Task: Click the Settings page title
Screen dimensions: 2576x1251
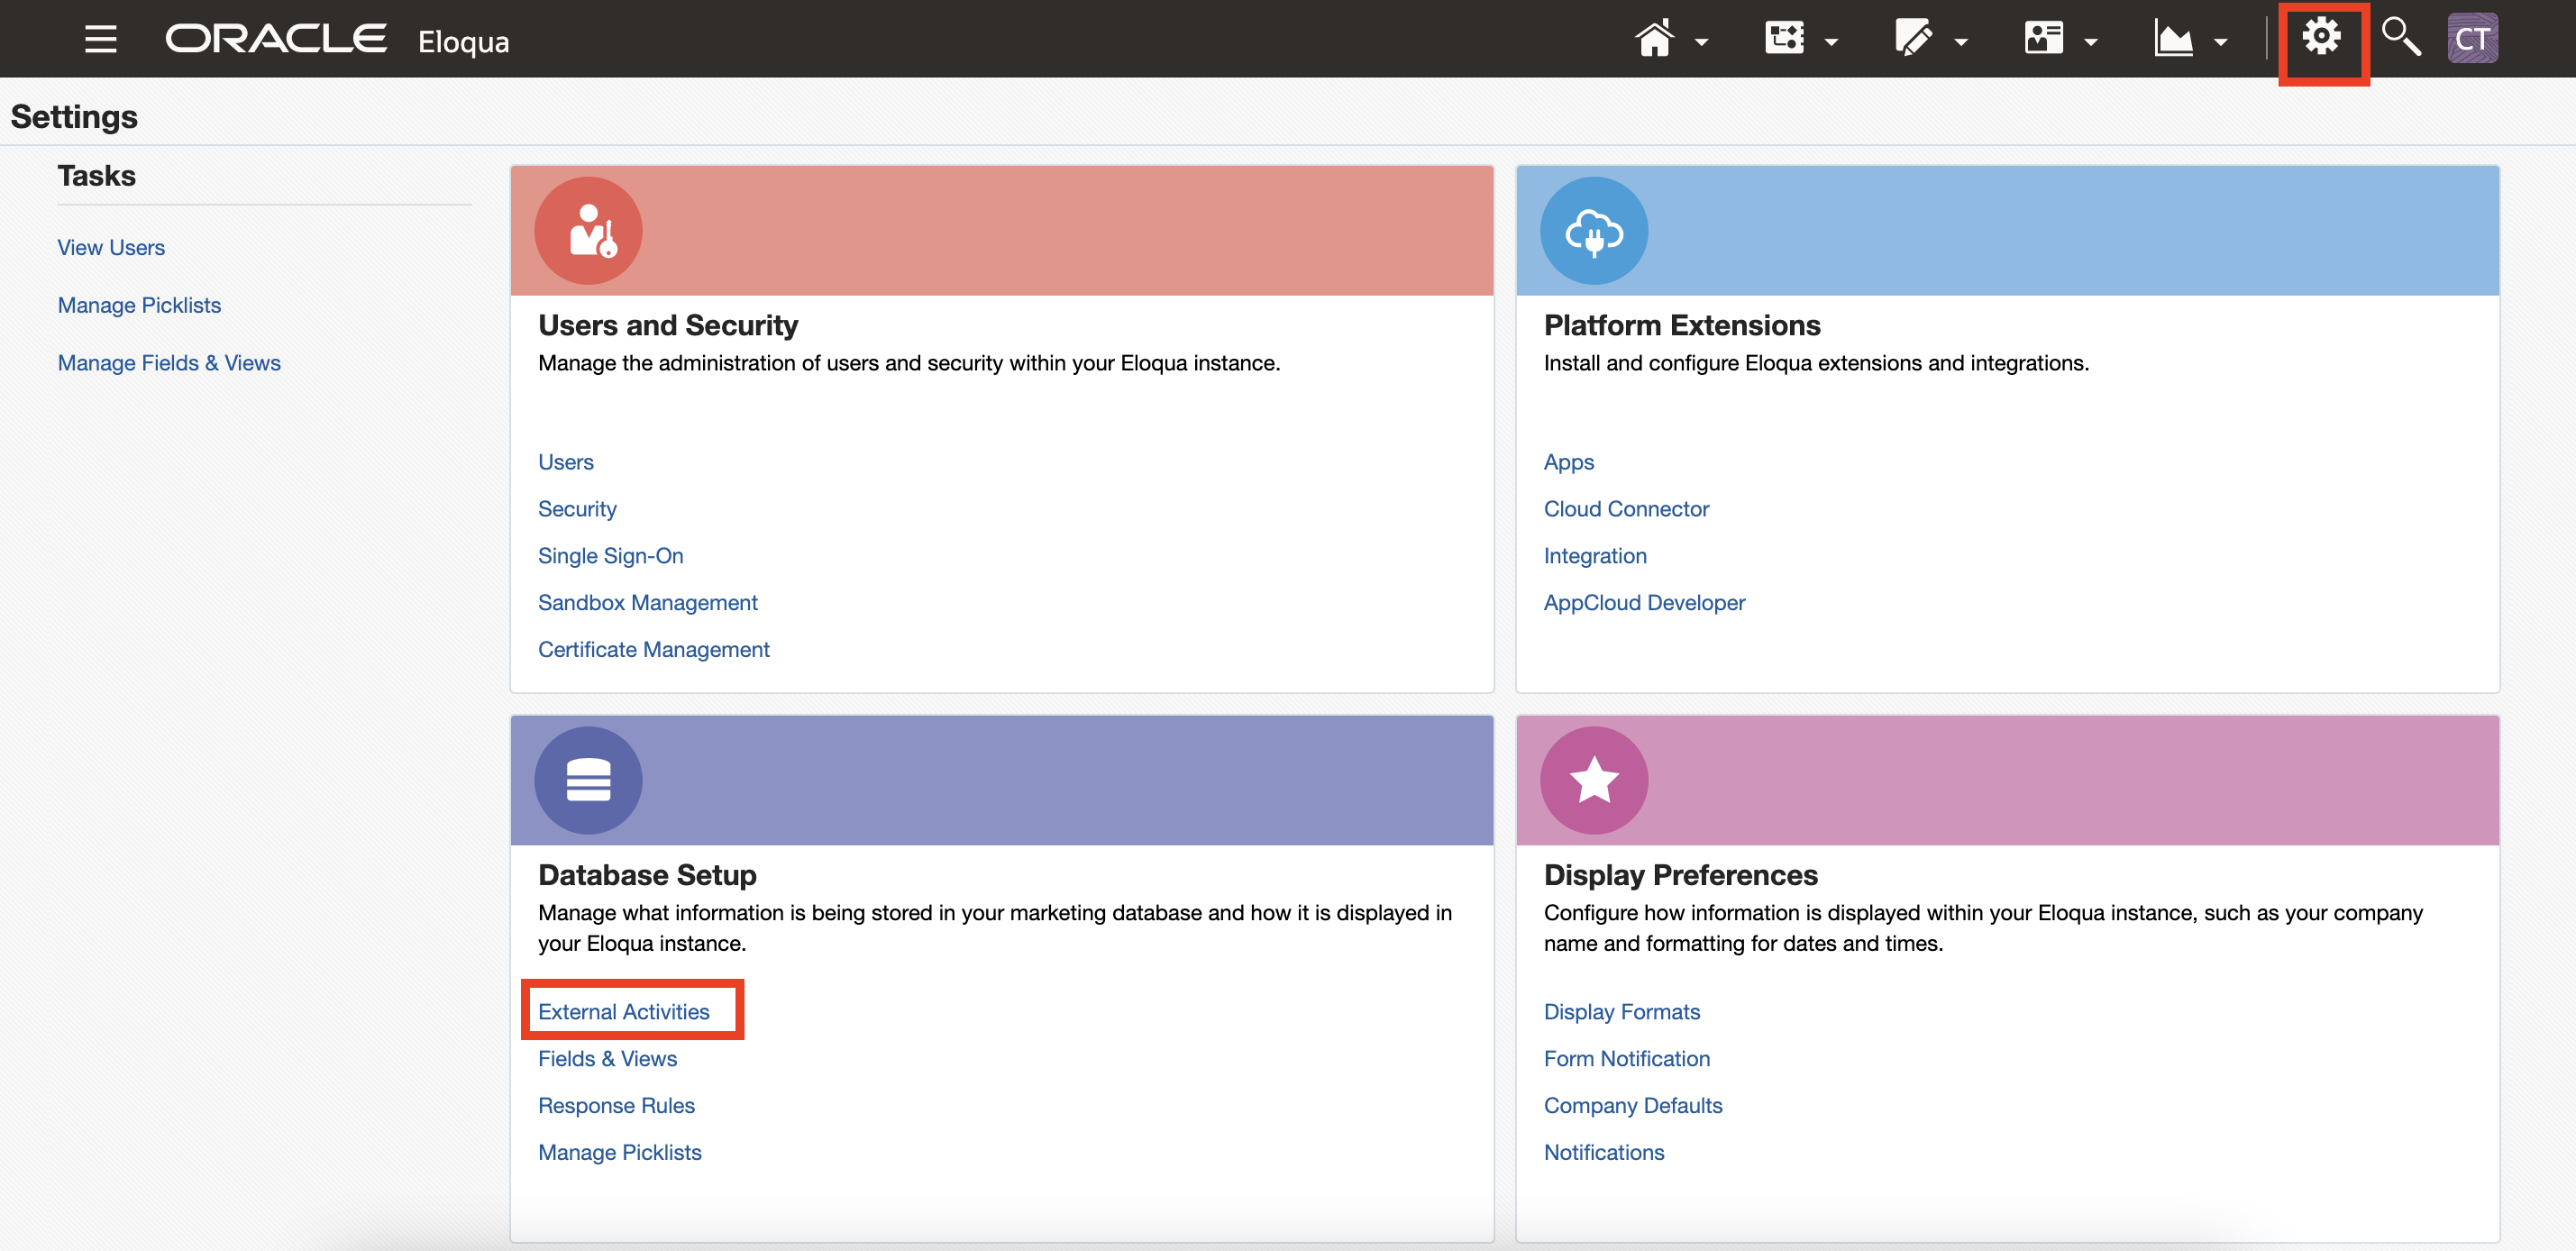Action: click(74, 117)
